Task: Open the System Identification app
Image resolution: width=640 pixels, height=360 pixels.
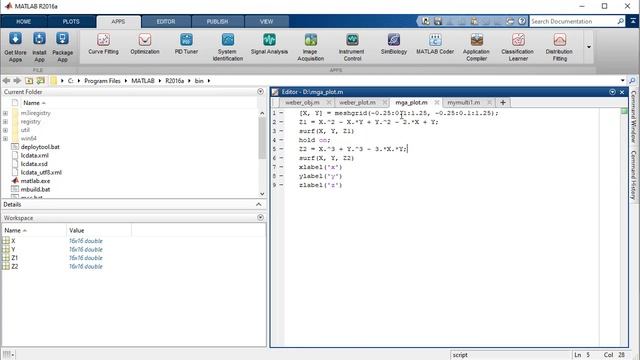Action: pos(227,47)
